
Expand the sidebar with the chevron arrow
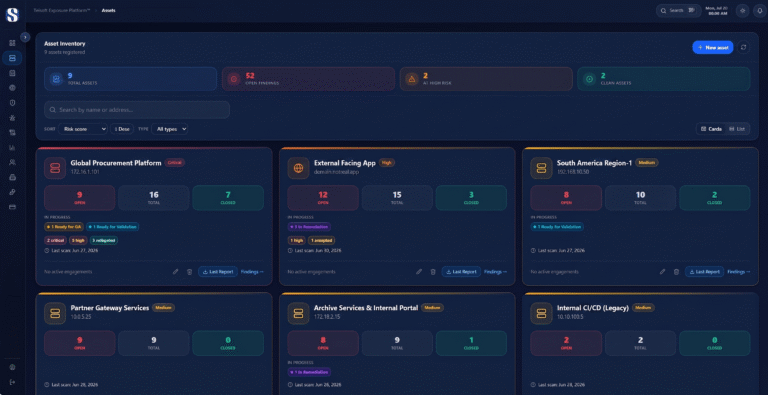click(x=25, y=37)
